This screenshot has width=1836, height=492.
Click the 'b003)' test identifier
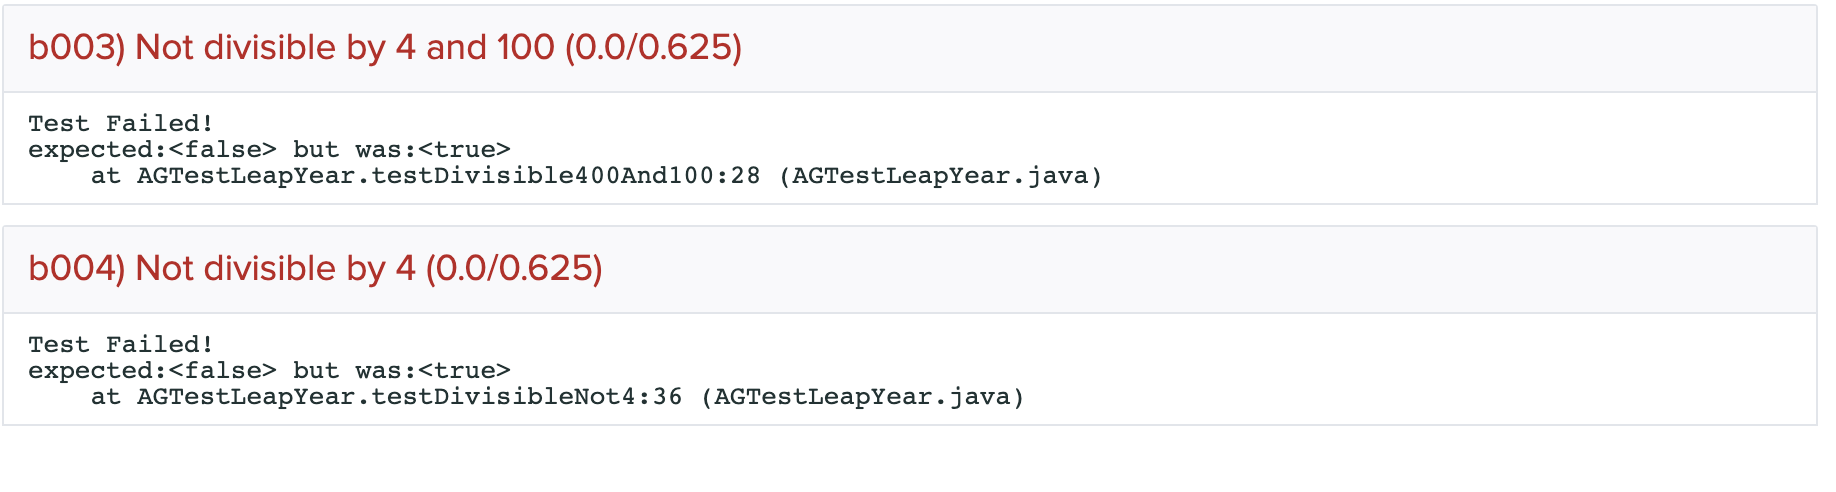point(76,48)
